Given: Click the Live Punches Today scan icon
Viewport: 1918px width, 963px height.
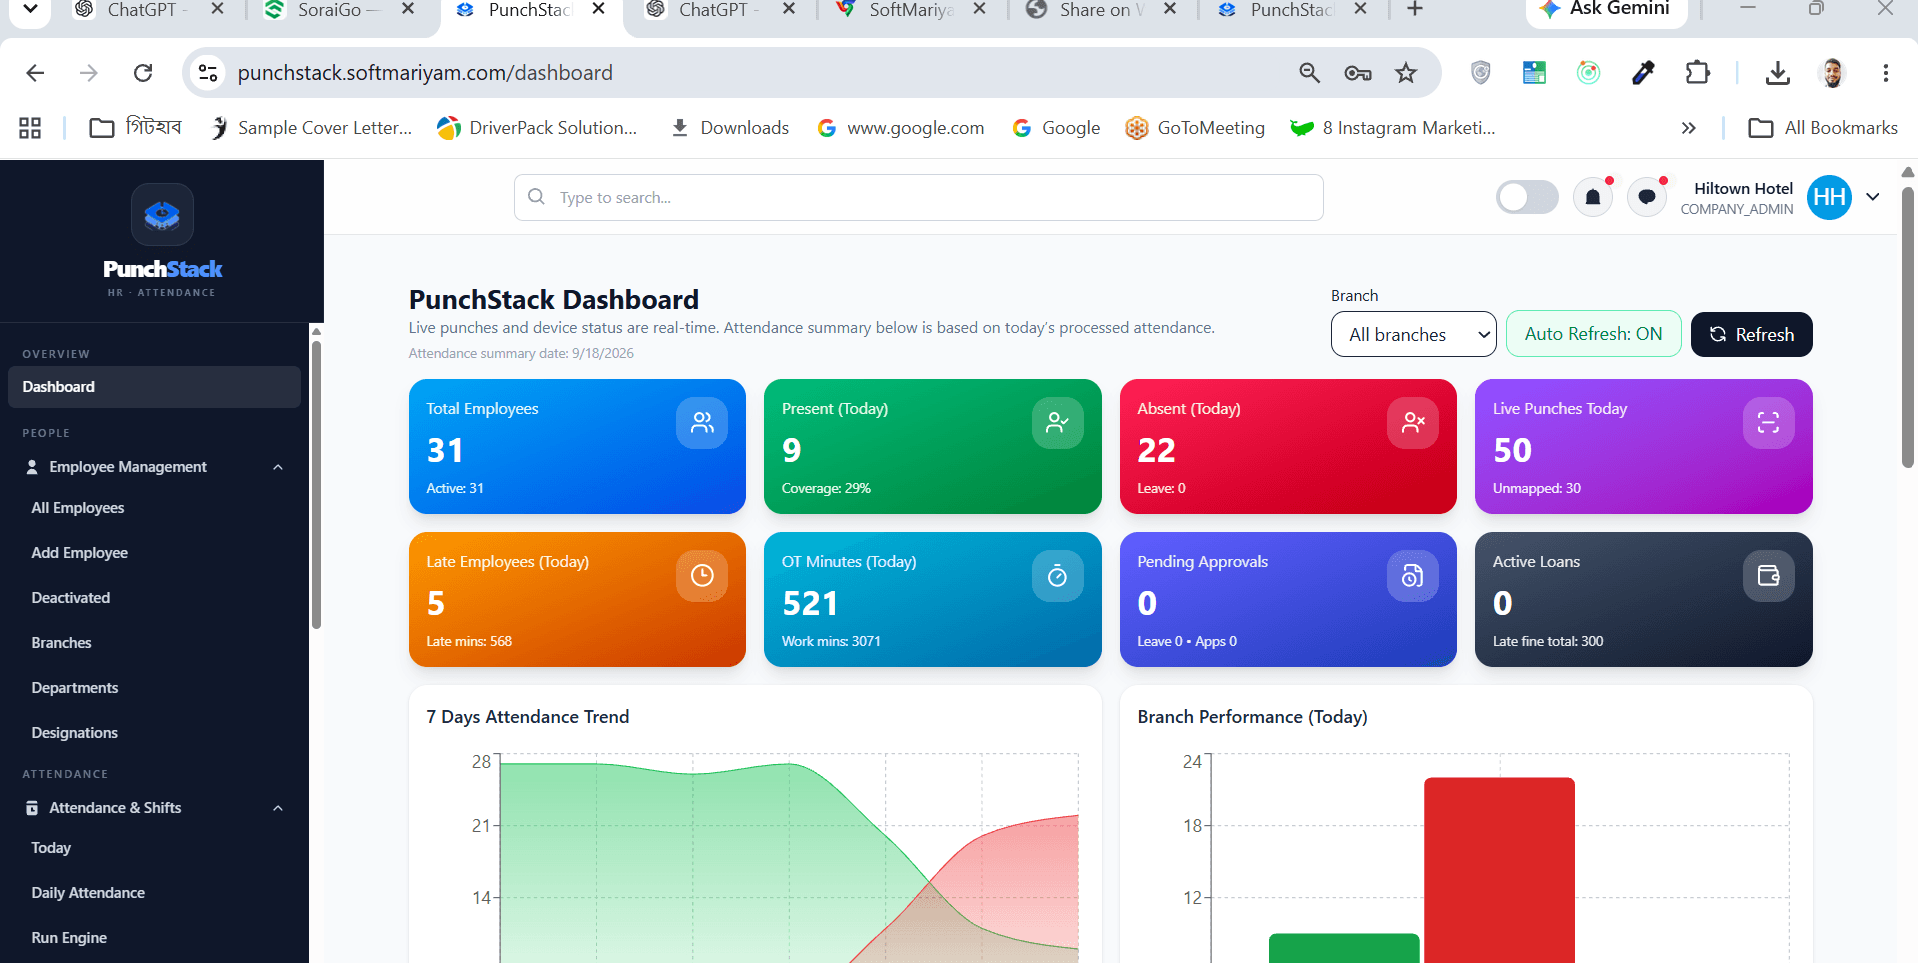Looking at the screenshot, I should [1769, 423].
